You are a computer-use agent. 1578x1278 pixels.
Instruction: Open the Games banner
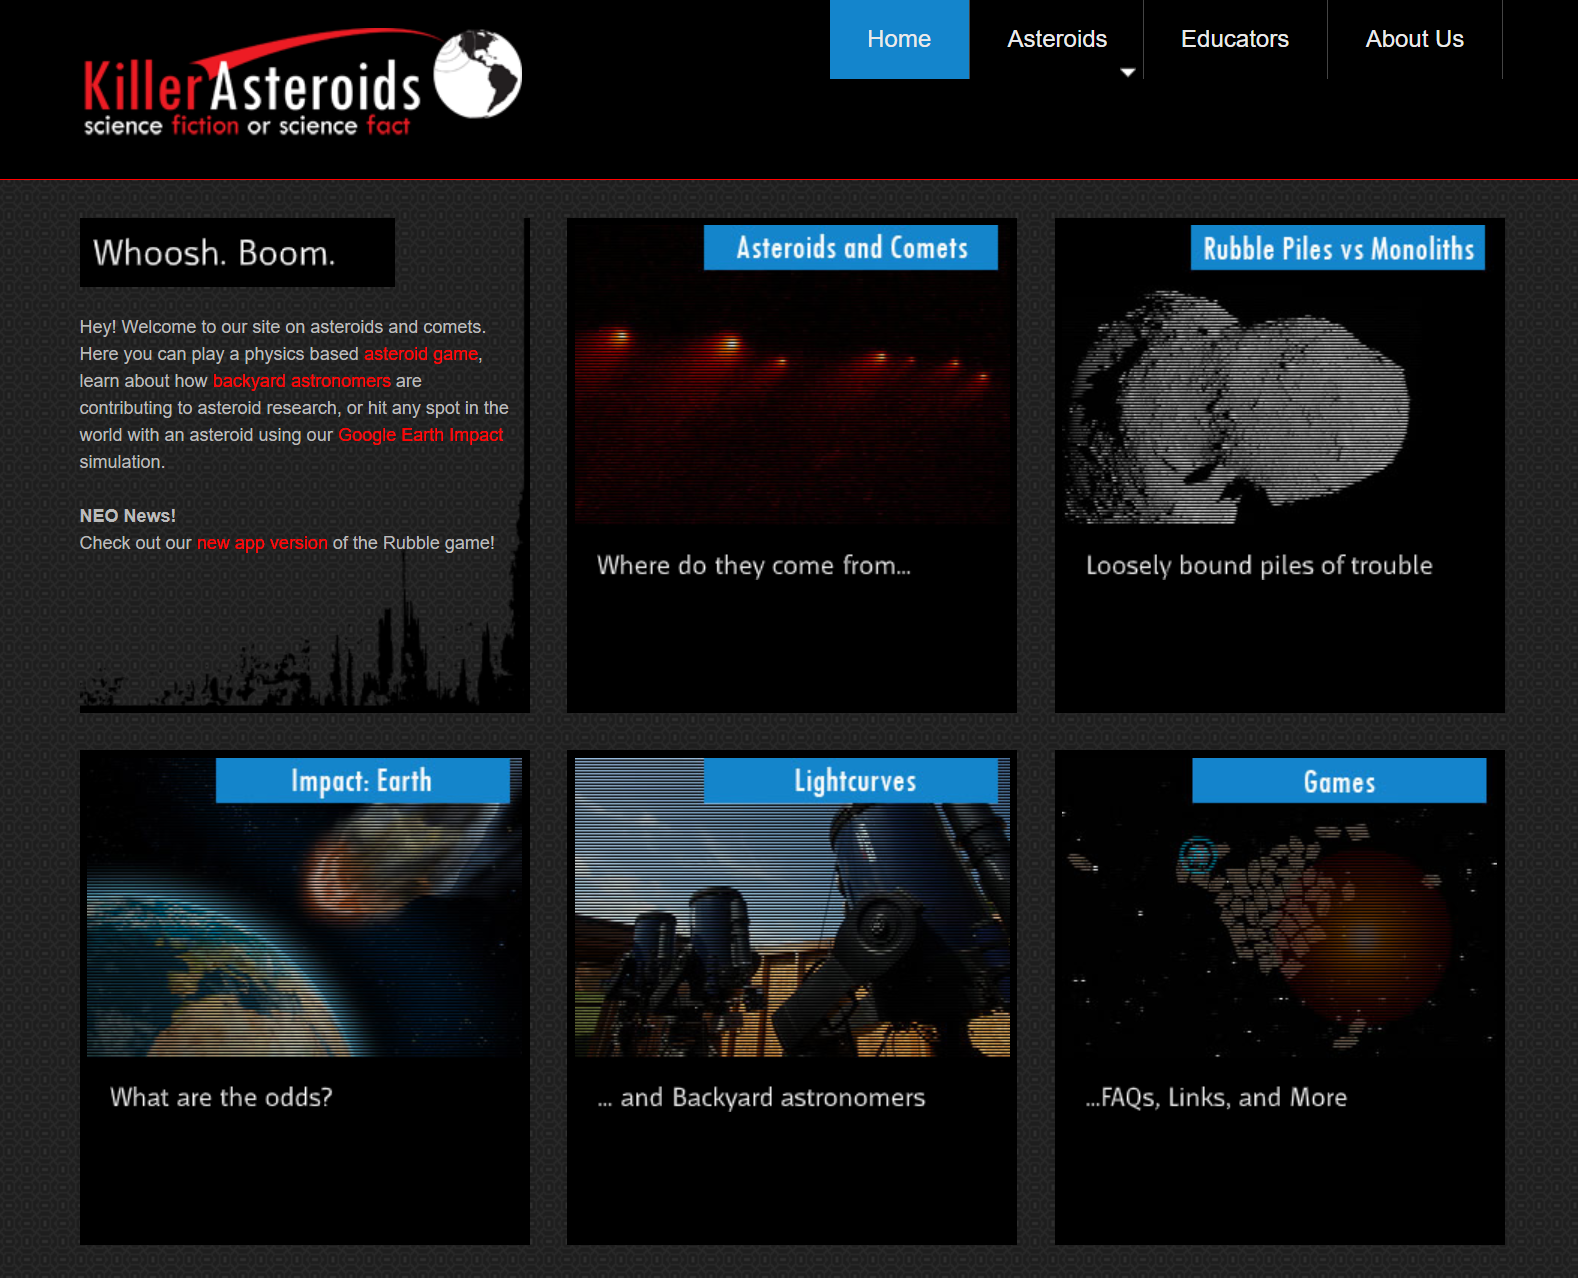(1339, 780)
